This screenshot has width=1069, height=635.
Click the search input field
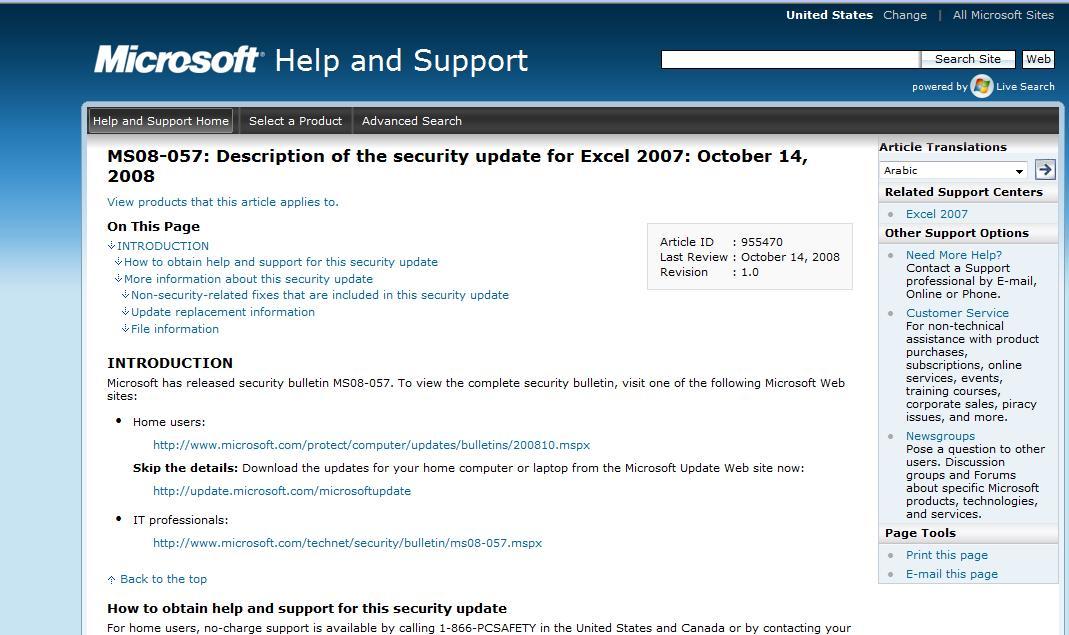tap(790, 58)
